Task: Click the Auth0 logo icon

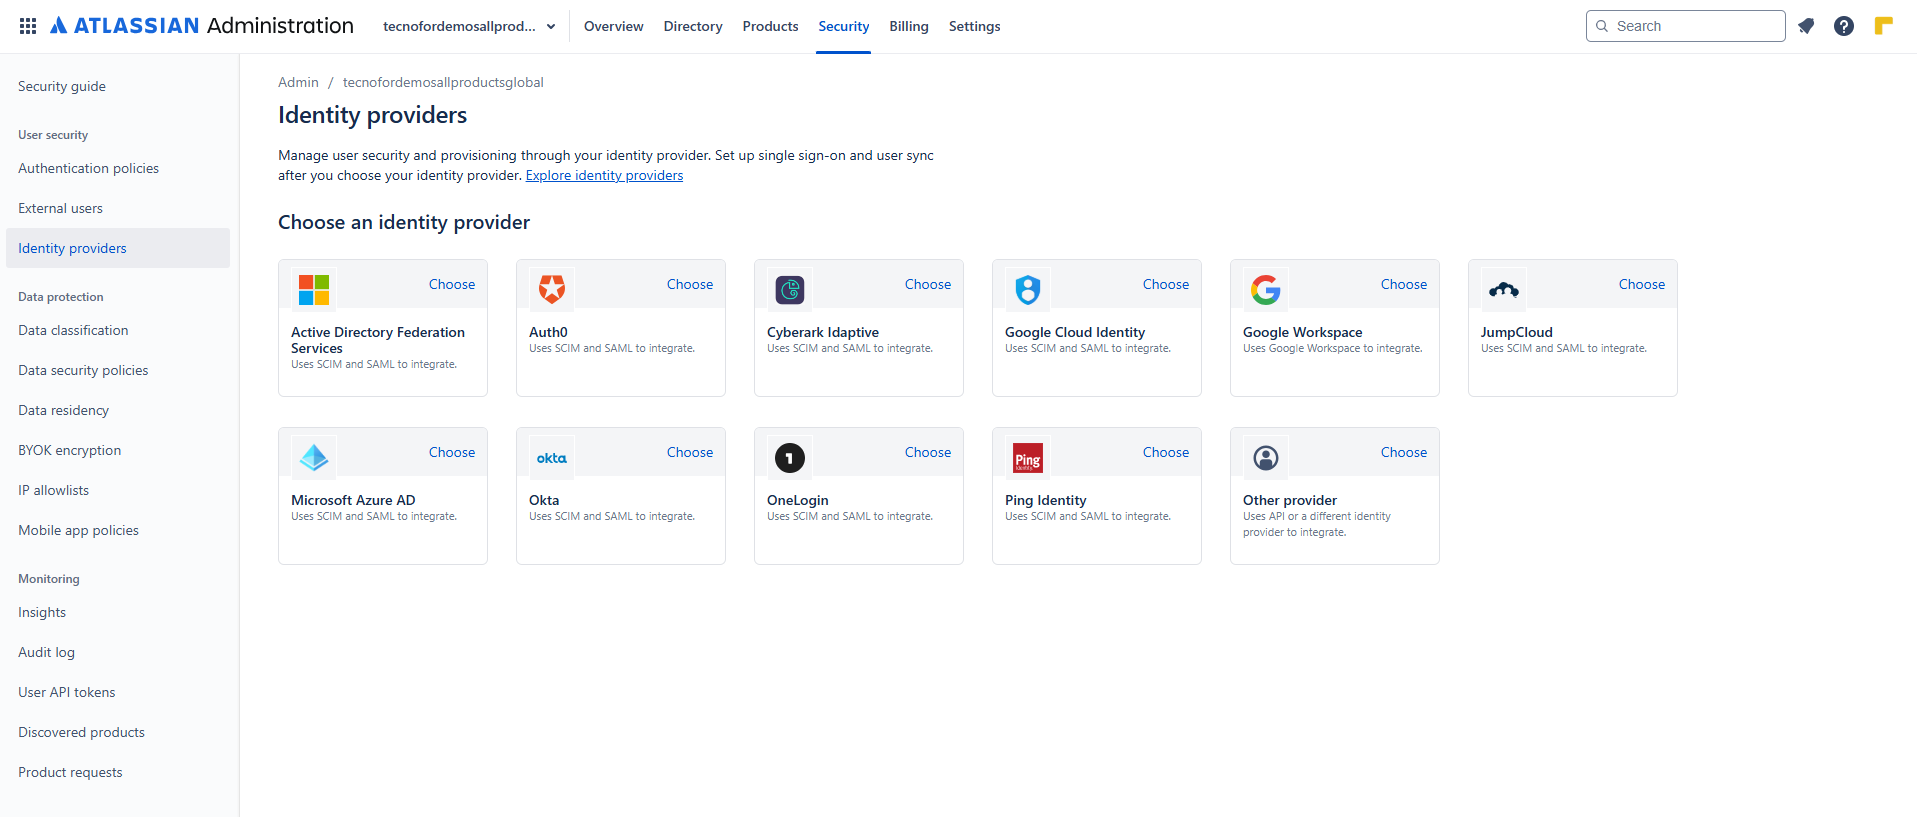Action: point(552,290)
